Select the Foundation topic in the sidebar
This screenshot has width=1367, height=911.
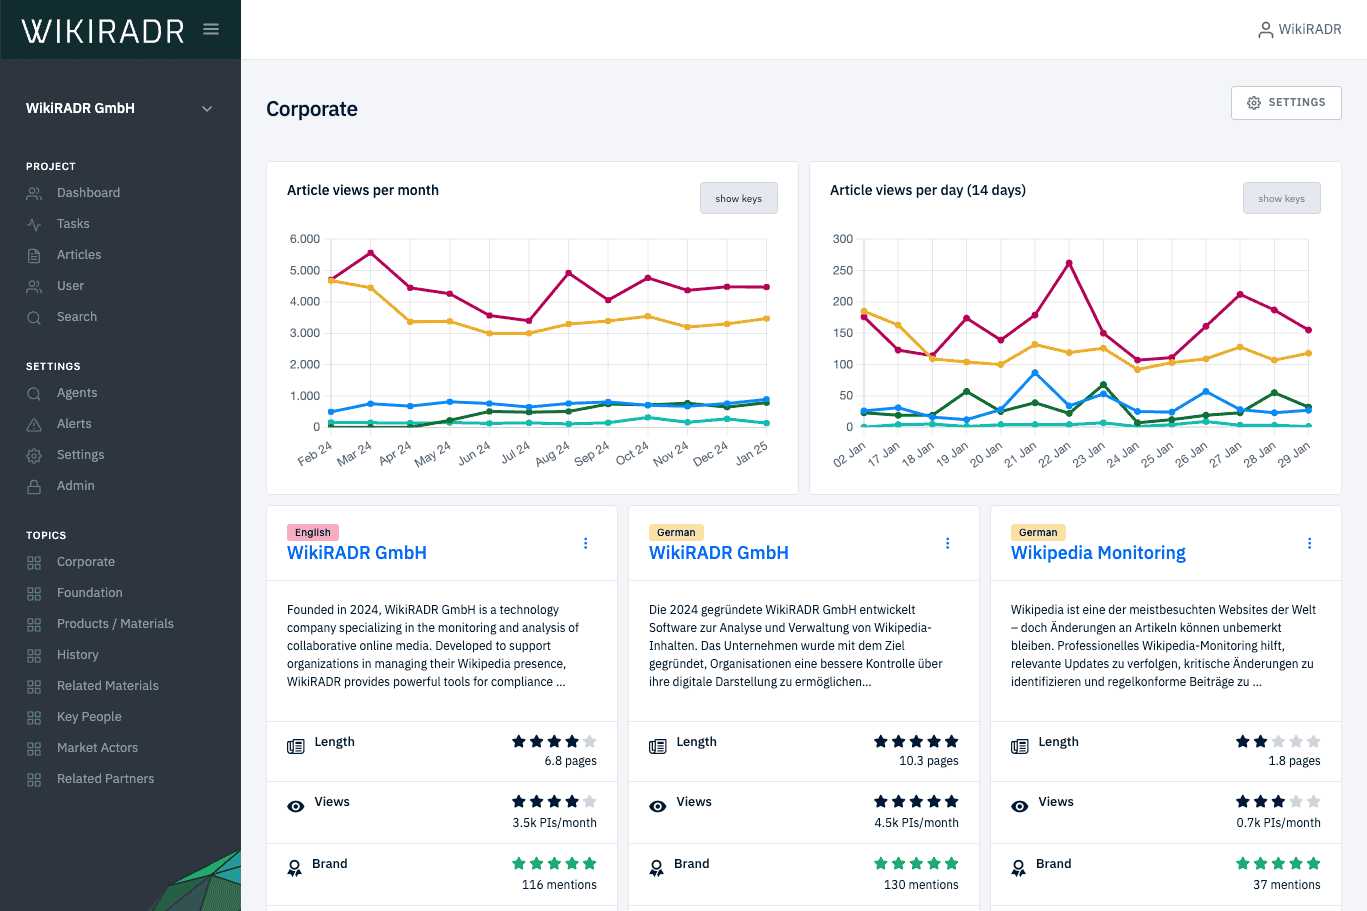click(x=90, y=593)
